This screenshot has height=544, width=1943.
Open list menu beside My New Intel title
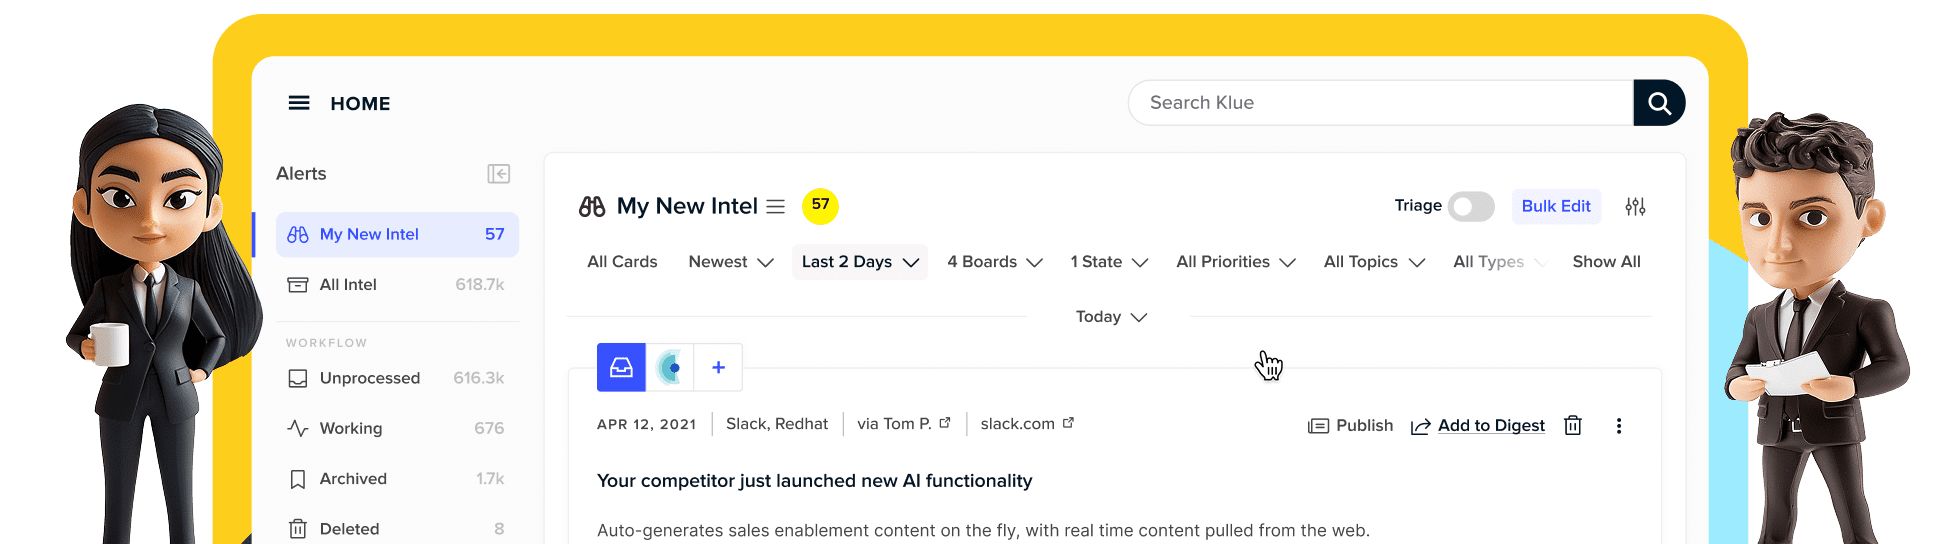tap(775, 207)
